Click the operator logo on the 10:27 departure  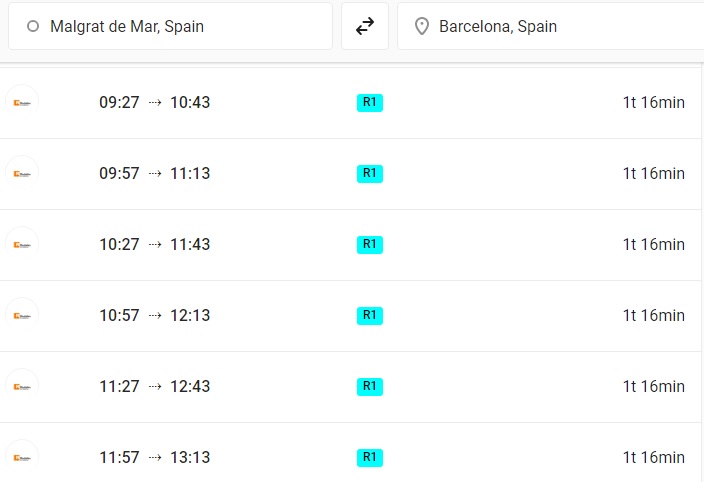[x=22, y=244]
